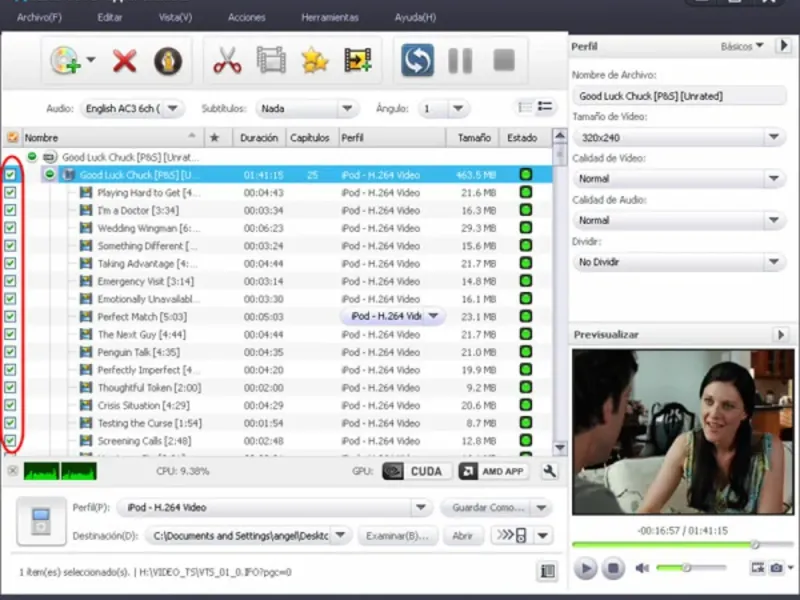Screen dimensions: 800x600
Task: Open the Audio English AC3 dropdown
Action: pyautogui.click(x=133, y=108)
